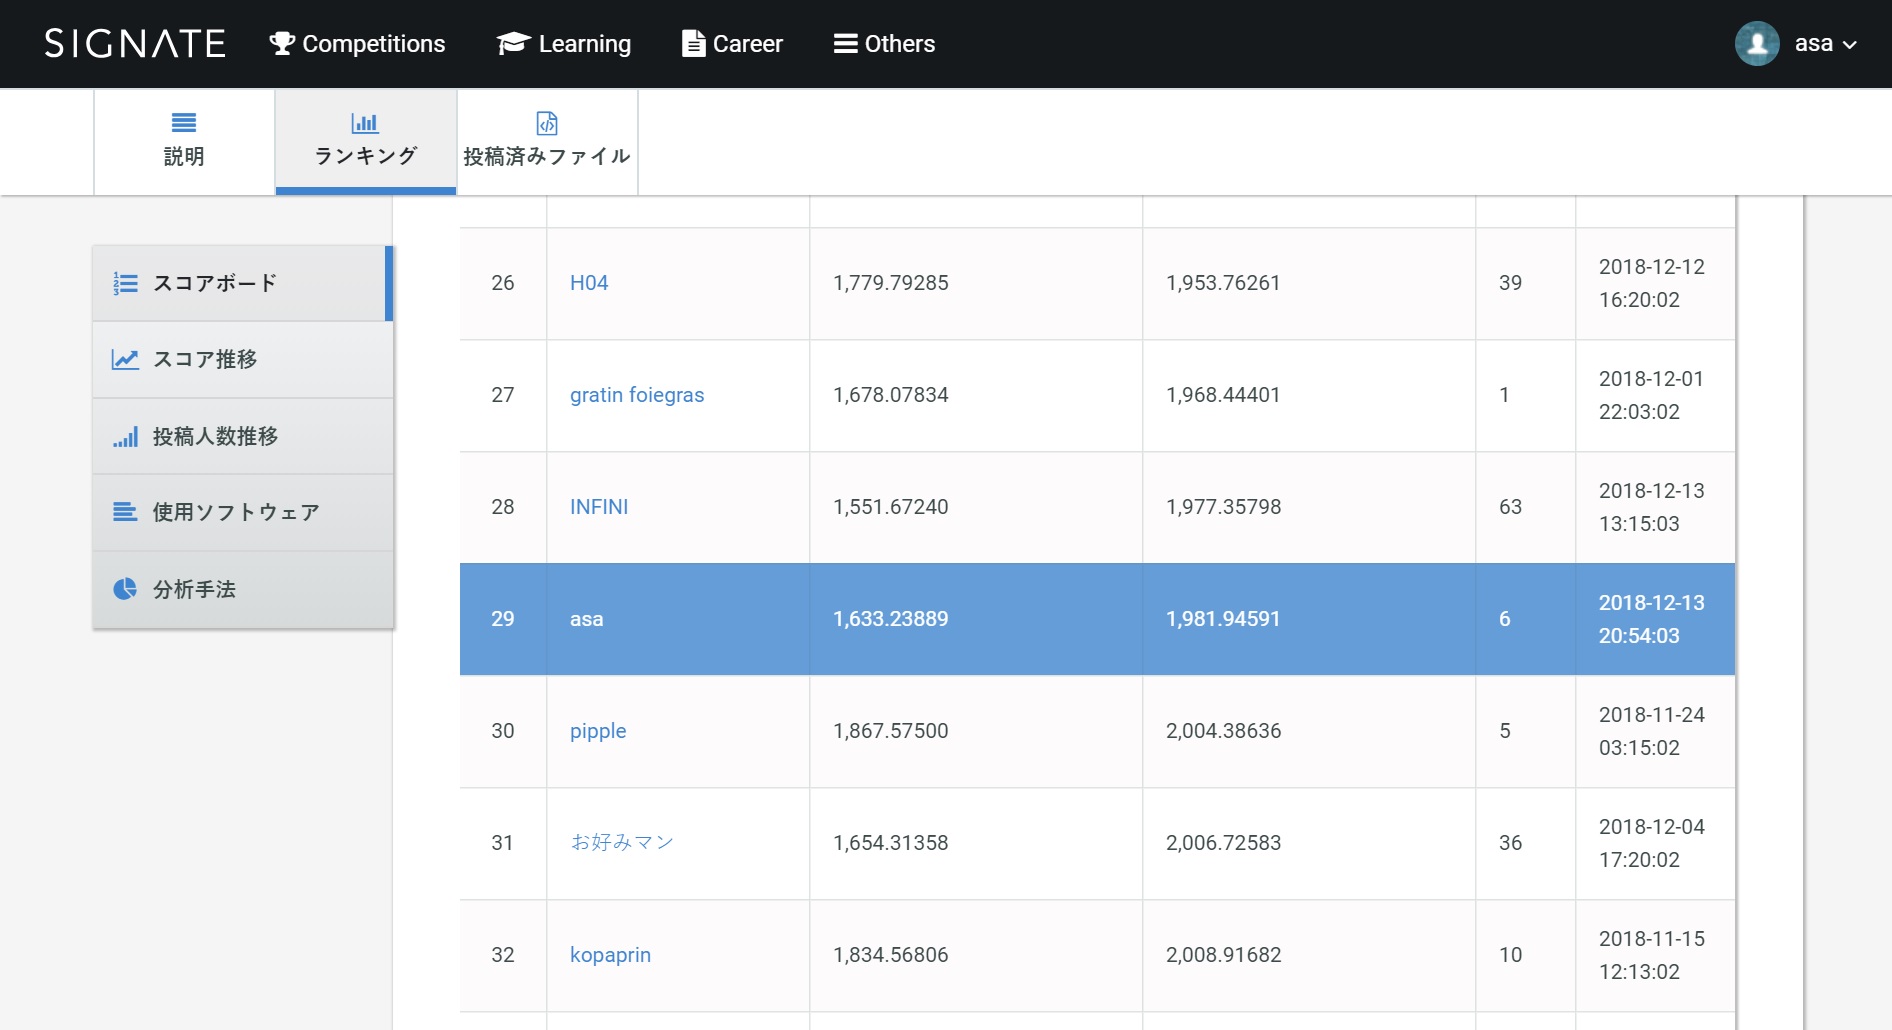Click score value 1,834.56806

891,955
